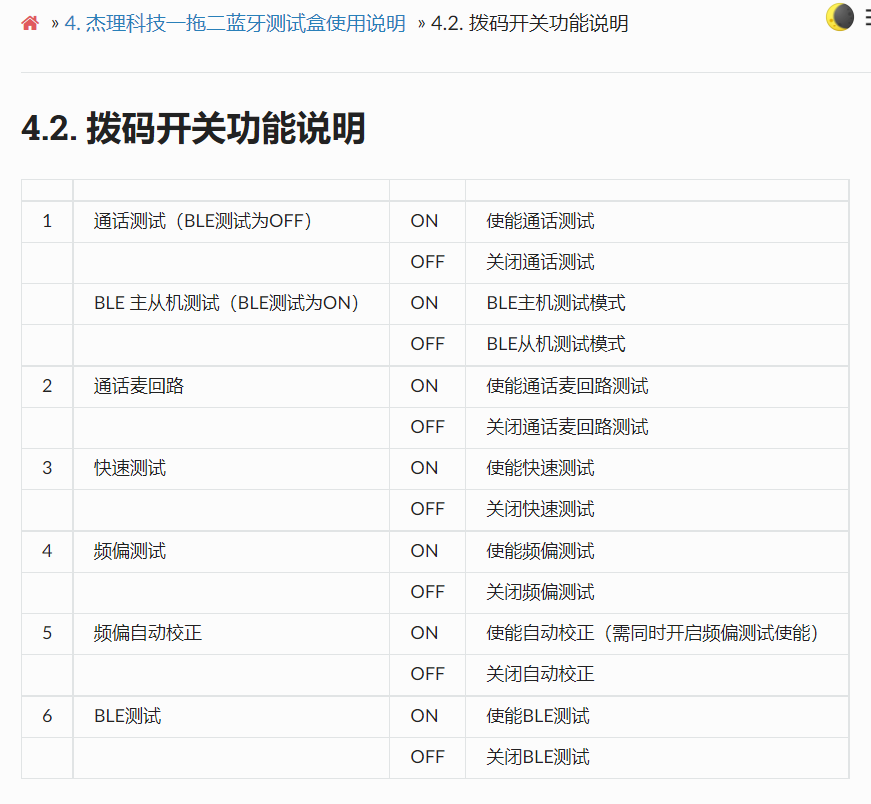This screenshot has width=871, height=804.
Task: Select the cell 关闭快速测试
Action: click(x=657, y=510)
